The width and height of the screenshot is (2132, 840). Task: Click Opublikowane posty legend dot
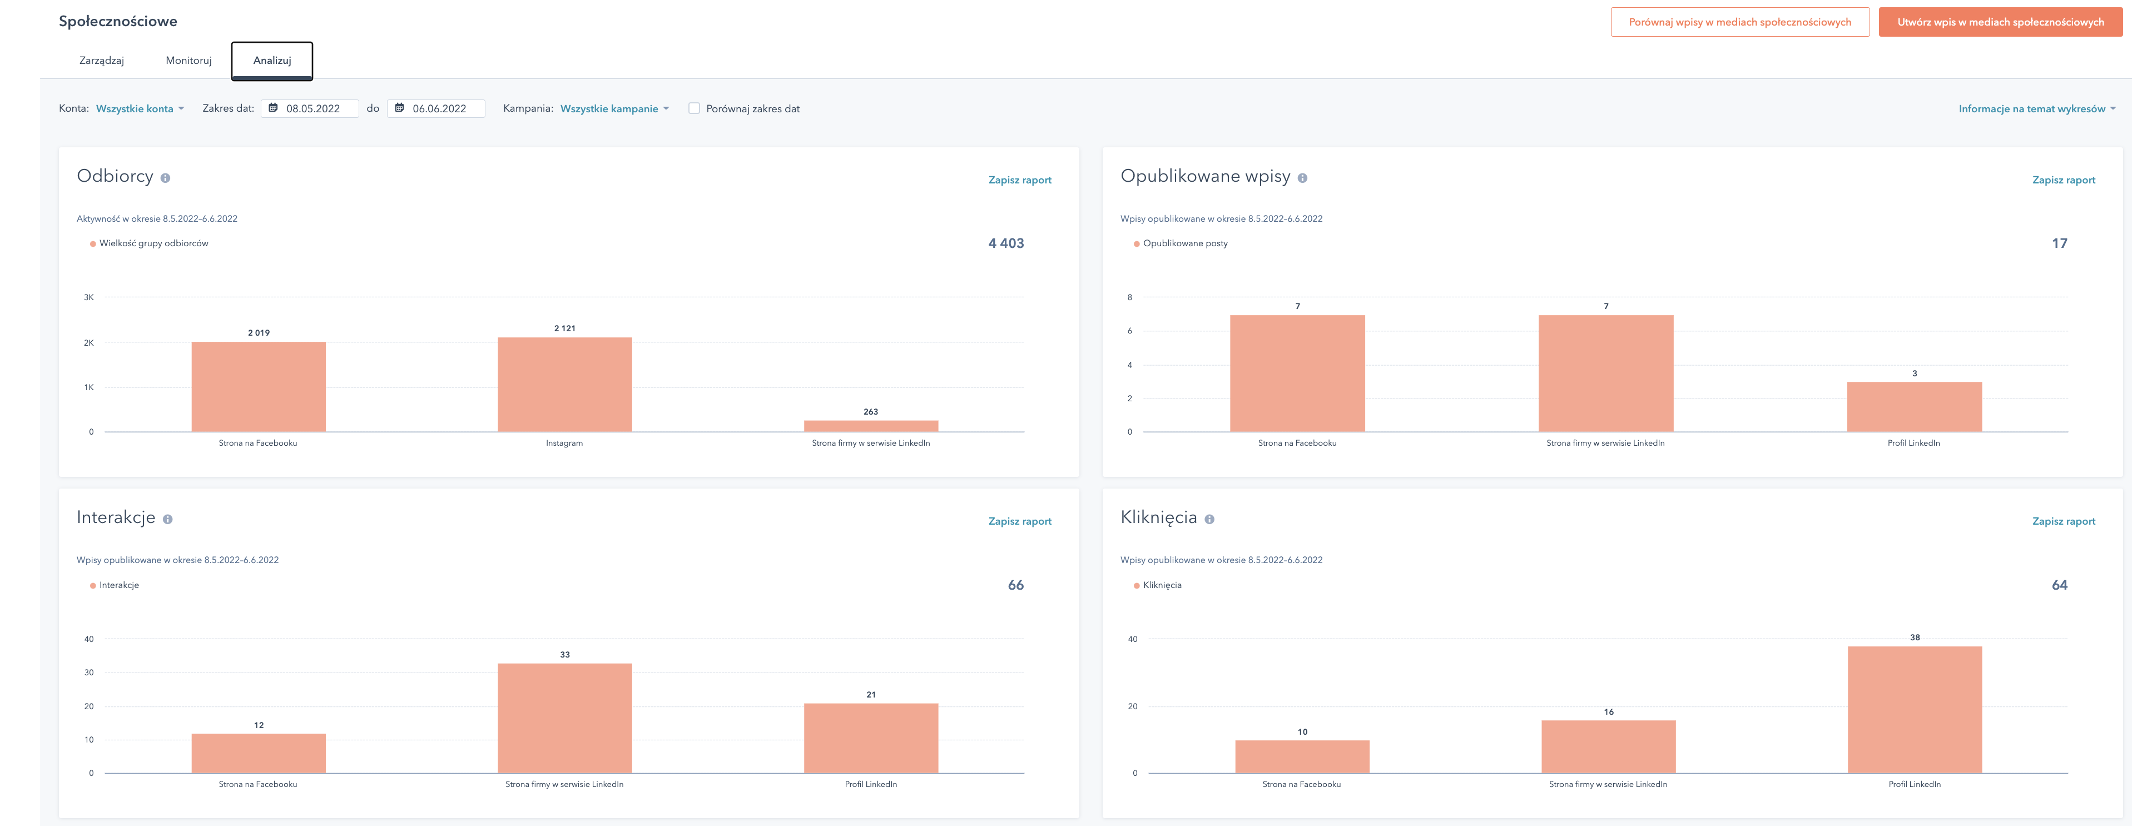pyautogui.click(x=1136, y=244)
